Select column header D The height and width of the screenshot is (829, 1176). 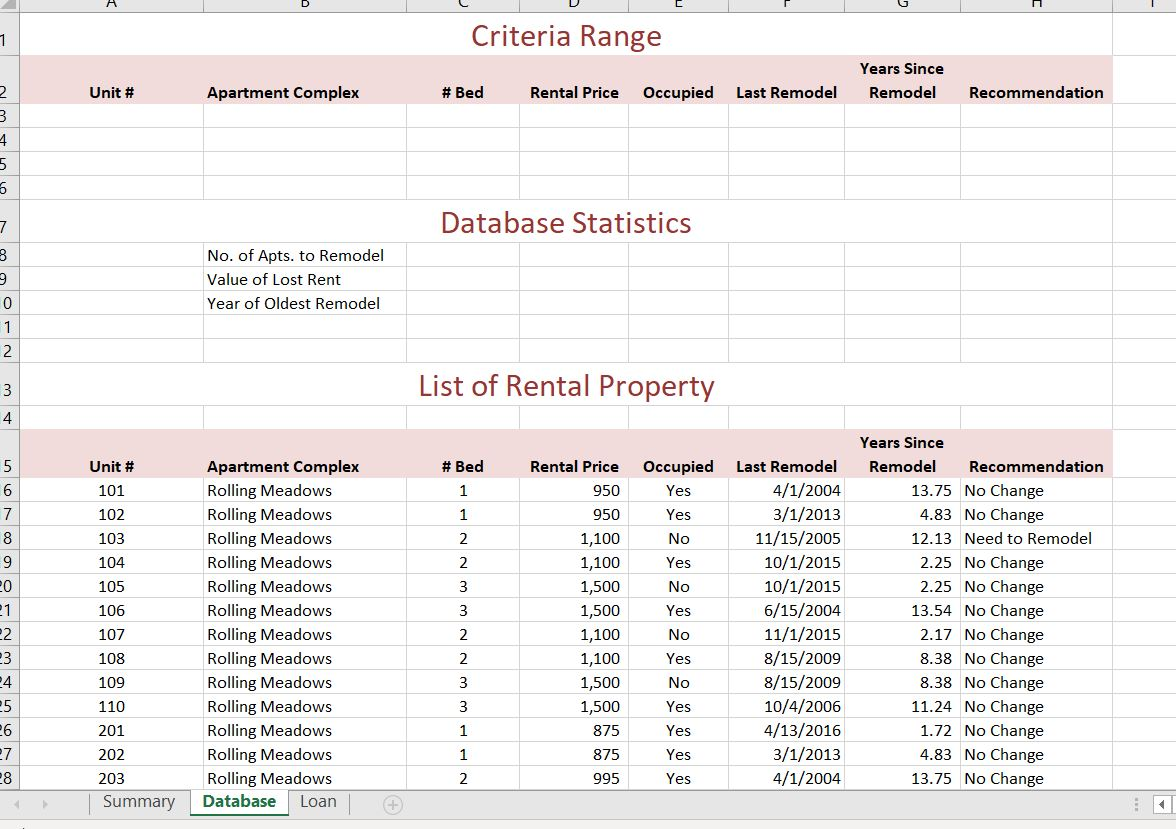(x=573, y=6)
